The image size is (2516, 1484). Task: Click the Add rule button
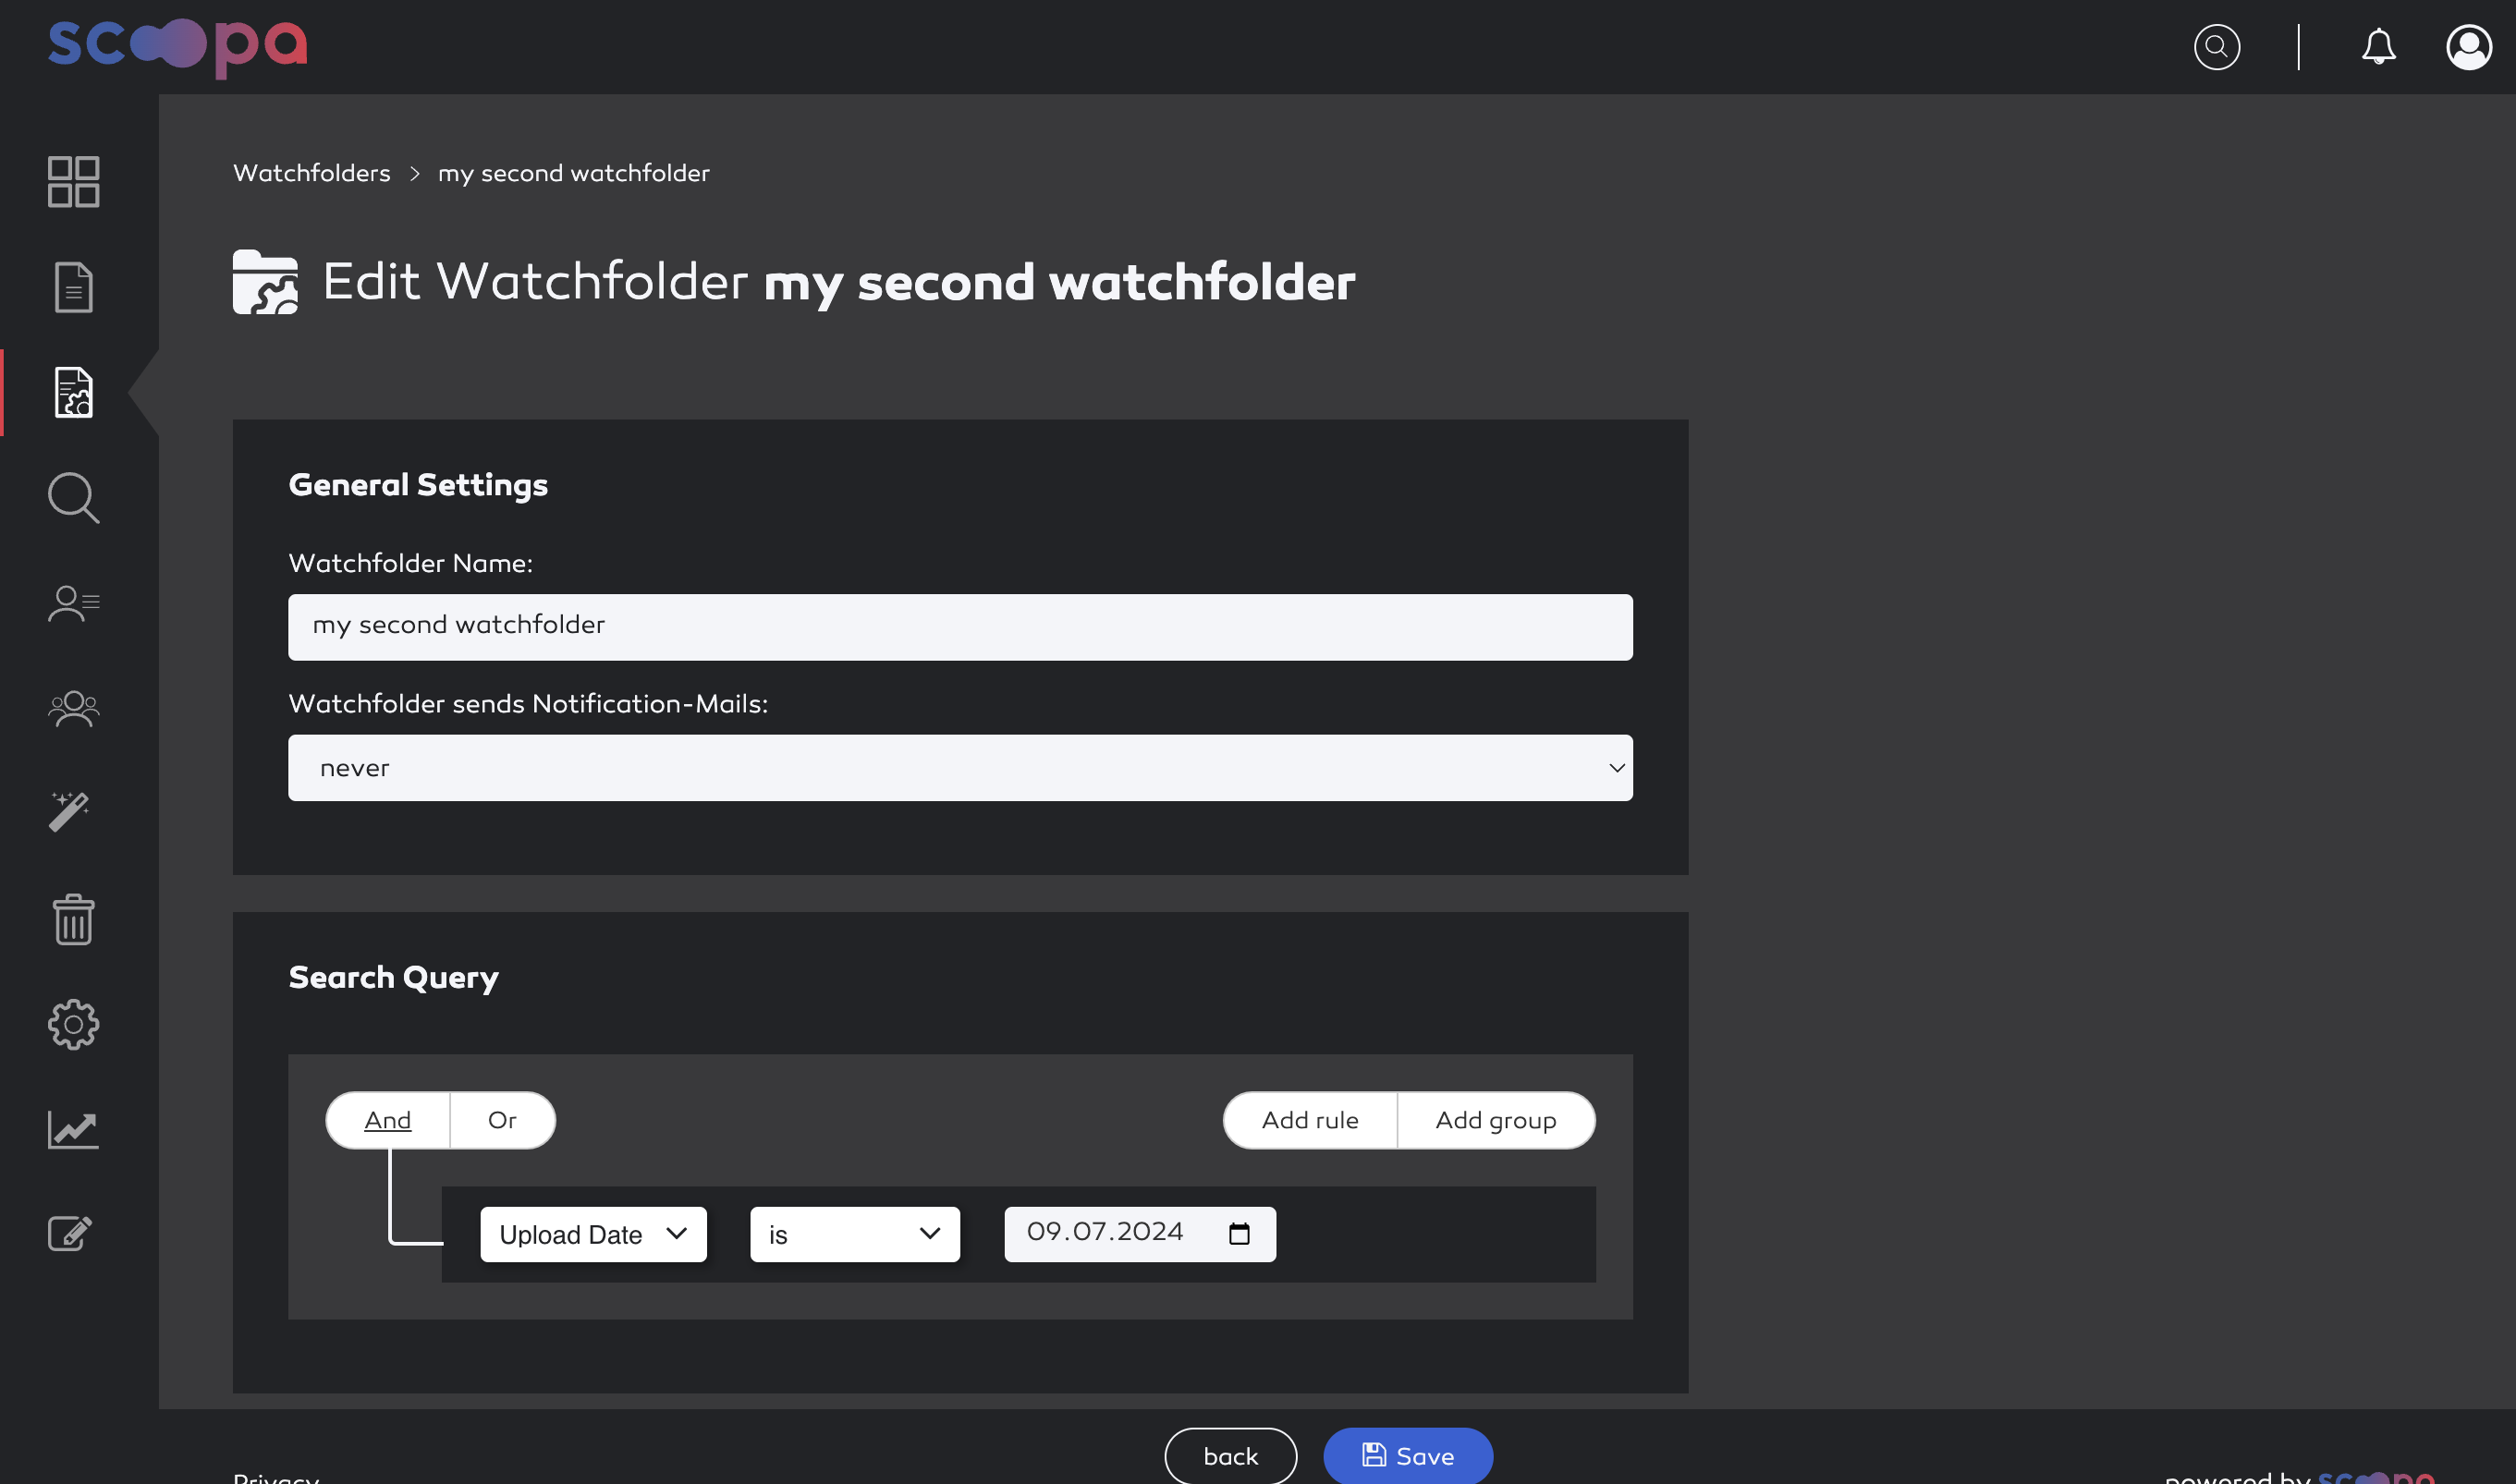pos(1309,1118)
